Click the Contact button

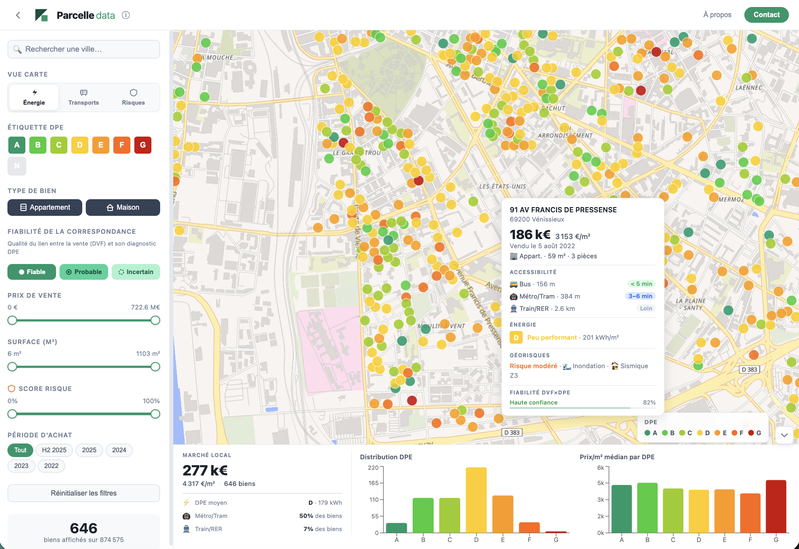click(x=766, y=15)
